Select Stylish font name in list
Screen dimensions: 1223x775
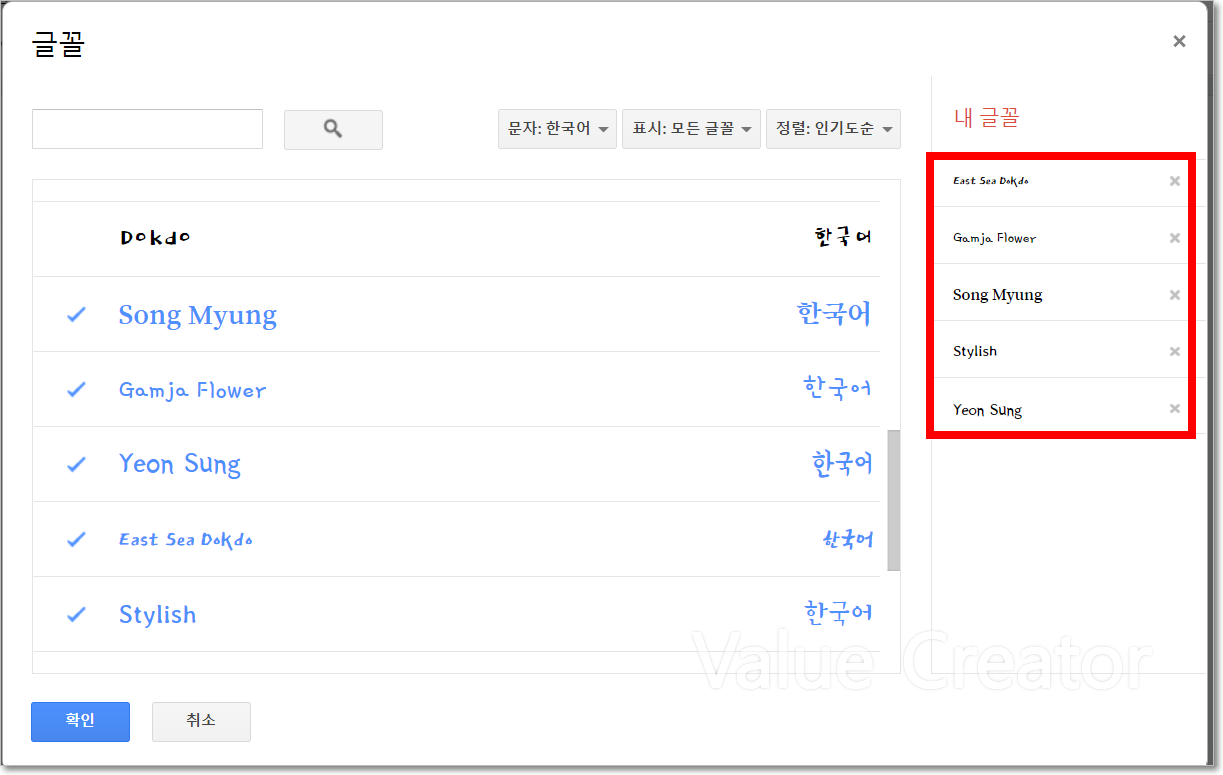point(157,614)
